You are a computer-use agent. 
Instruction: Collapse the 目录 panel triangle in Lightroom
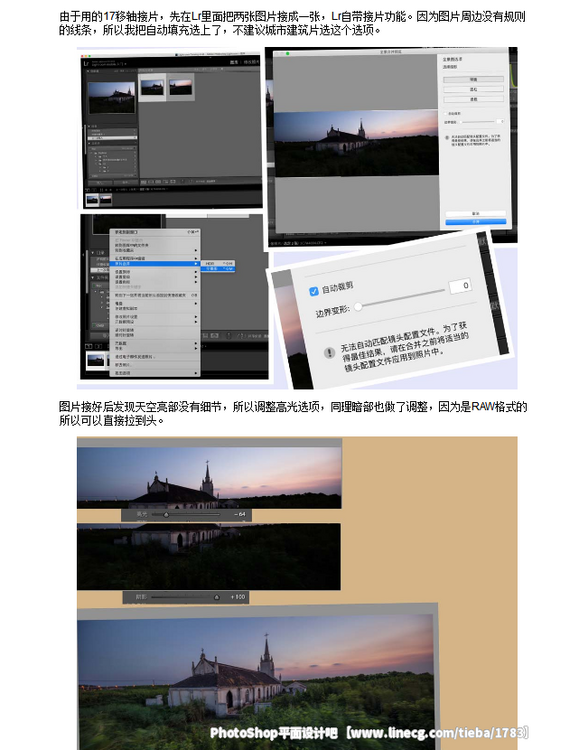93,253
